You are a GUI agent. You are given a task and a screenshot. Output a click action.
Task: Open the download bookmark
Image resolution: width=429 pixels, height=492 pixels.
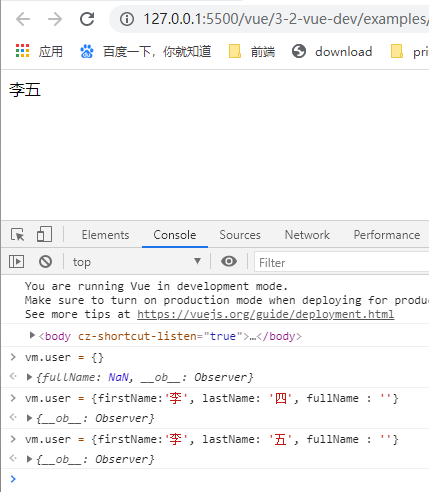[332, 52]
